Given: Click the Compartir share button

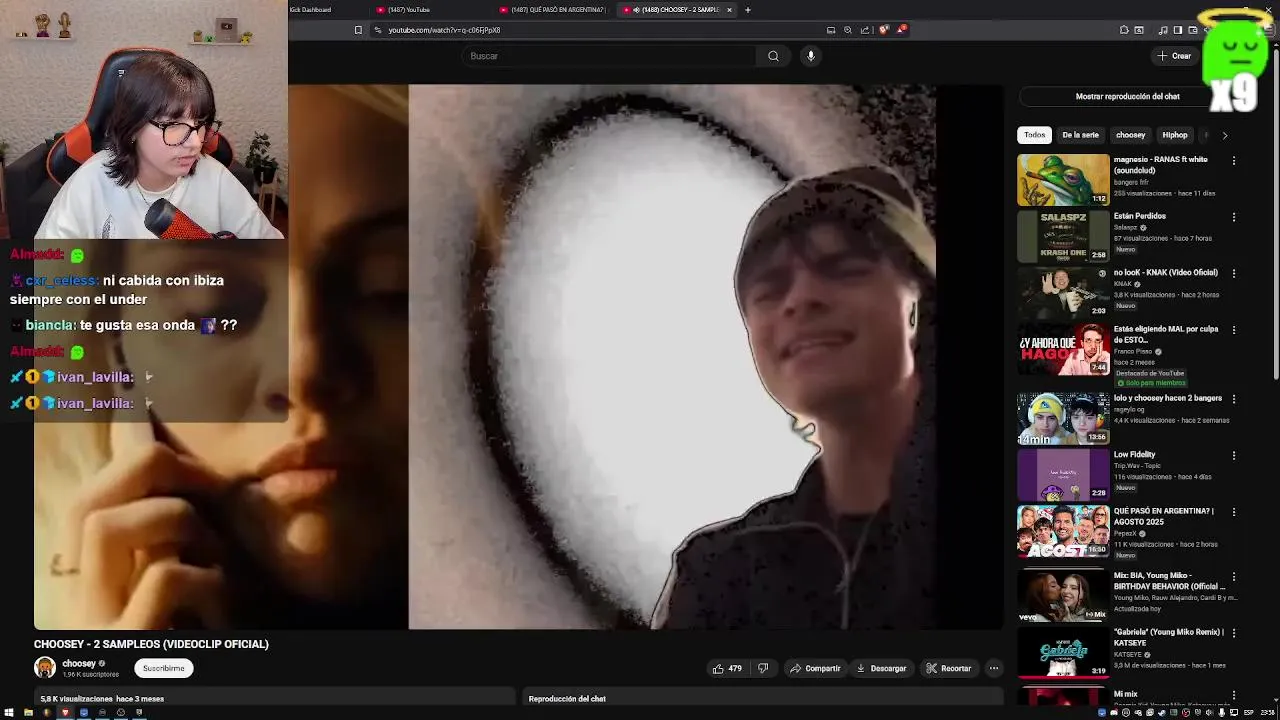Looking at the screenshot, I should 814,668.
